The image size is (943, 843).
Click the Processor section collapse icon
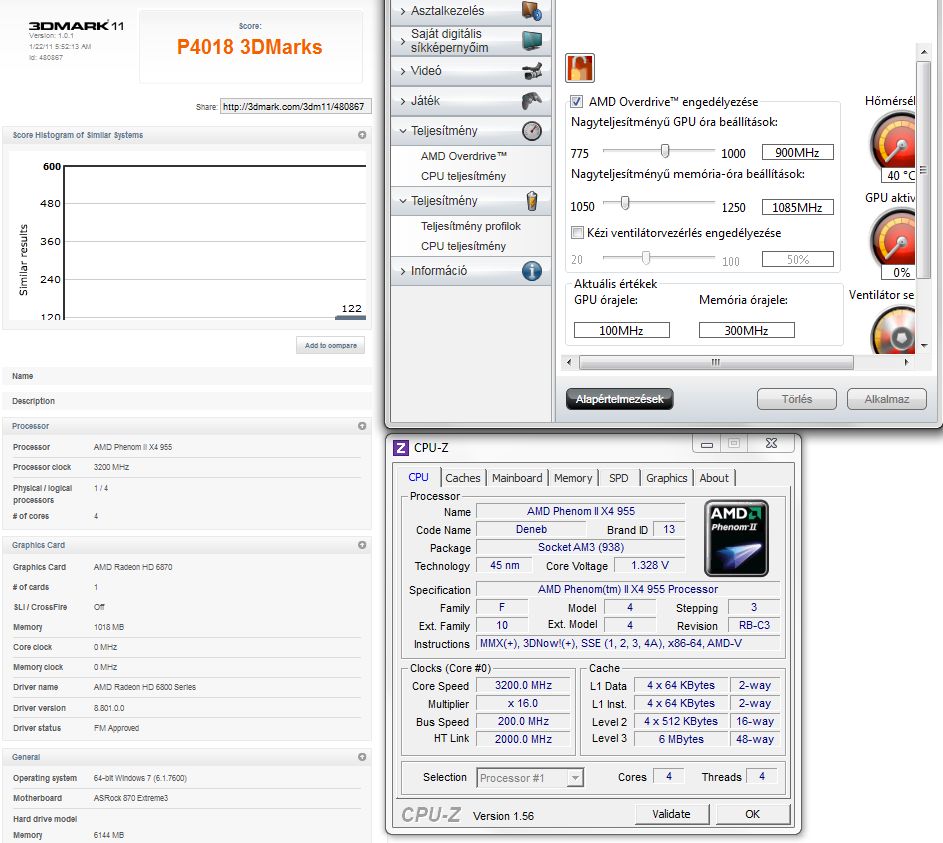coord(362,426)
